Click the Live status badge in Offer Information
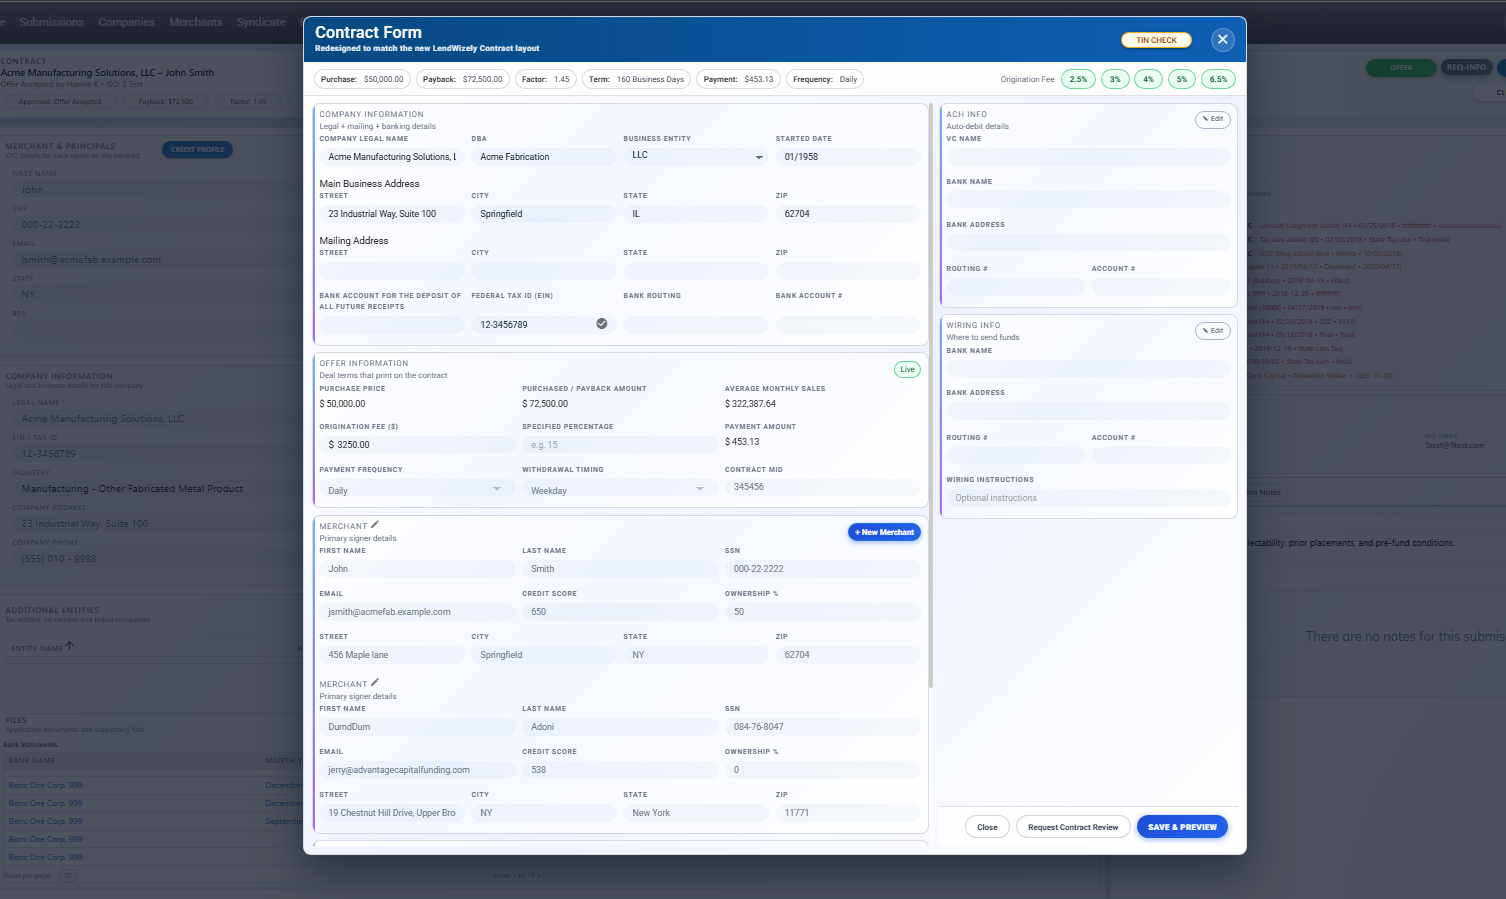Image resolution: width=1506 pixels, height=899 pixels. [906, 369]
